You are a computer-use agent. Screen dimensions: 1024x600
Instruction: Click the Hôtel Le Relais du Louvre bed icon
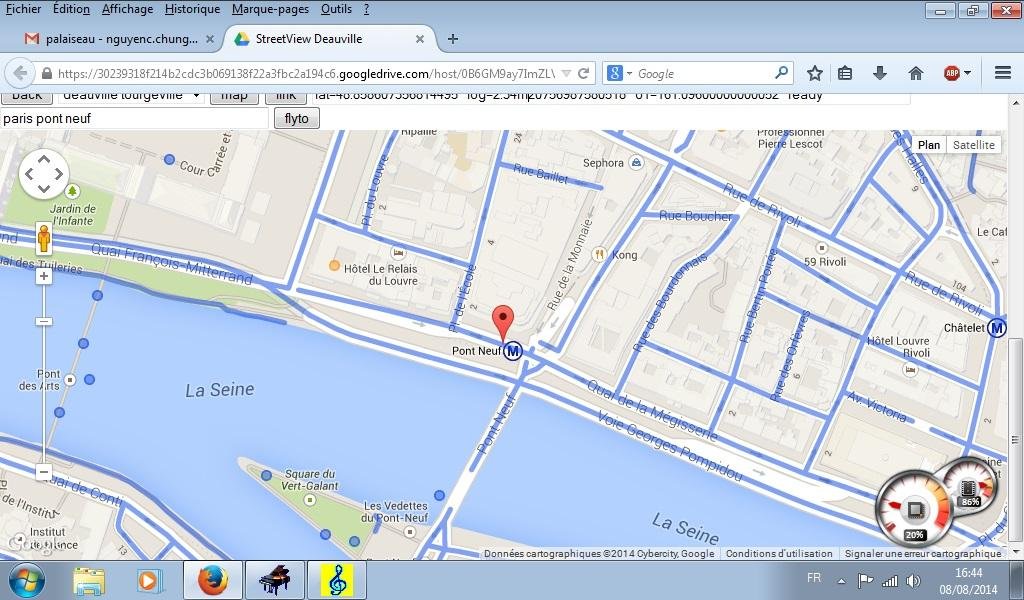399,252
